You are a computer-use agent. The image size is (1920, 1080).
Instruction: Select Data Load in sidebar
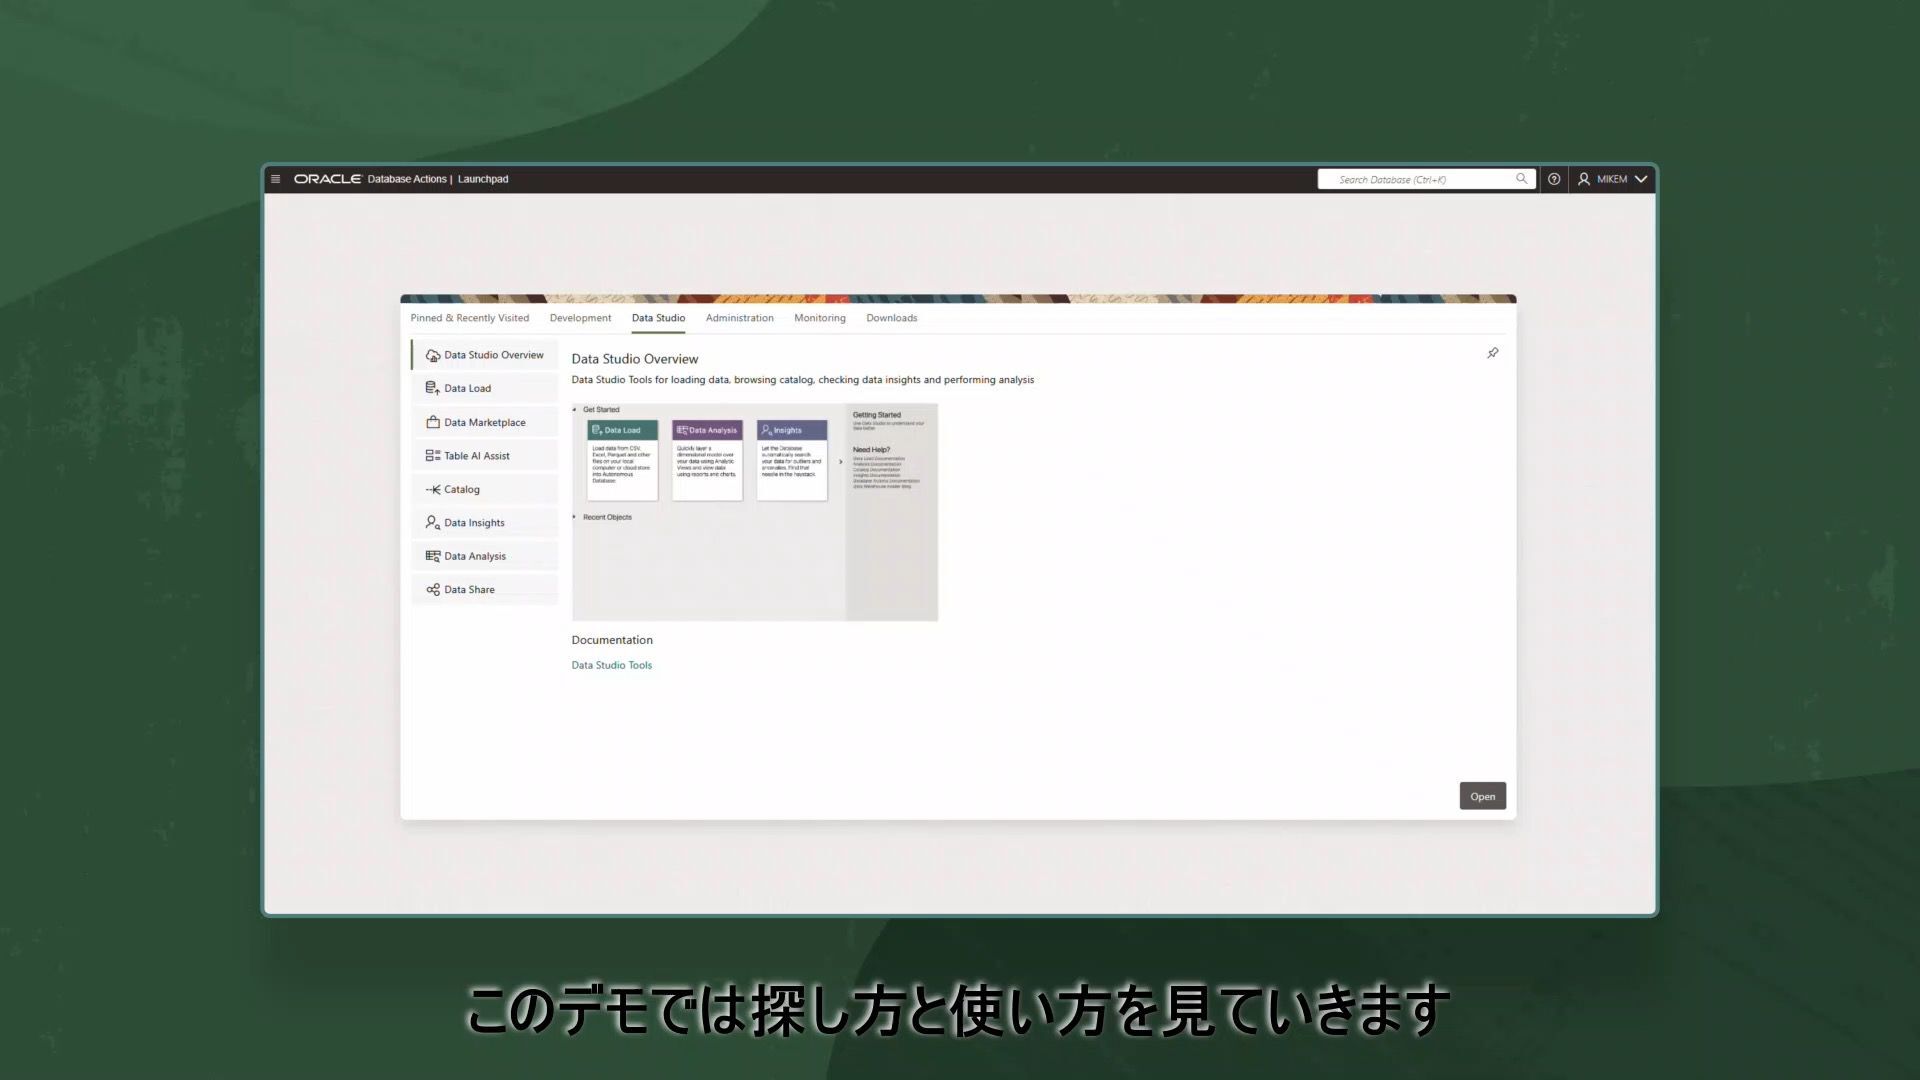click(x=467, y=388)
